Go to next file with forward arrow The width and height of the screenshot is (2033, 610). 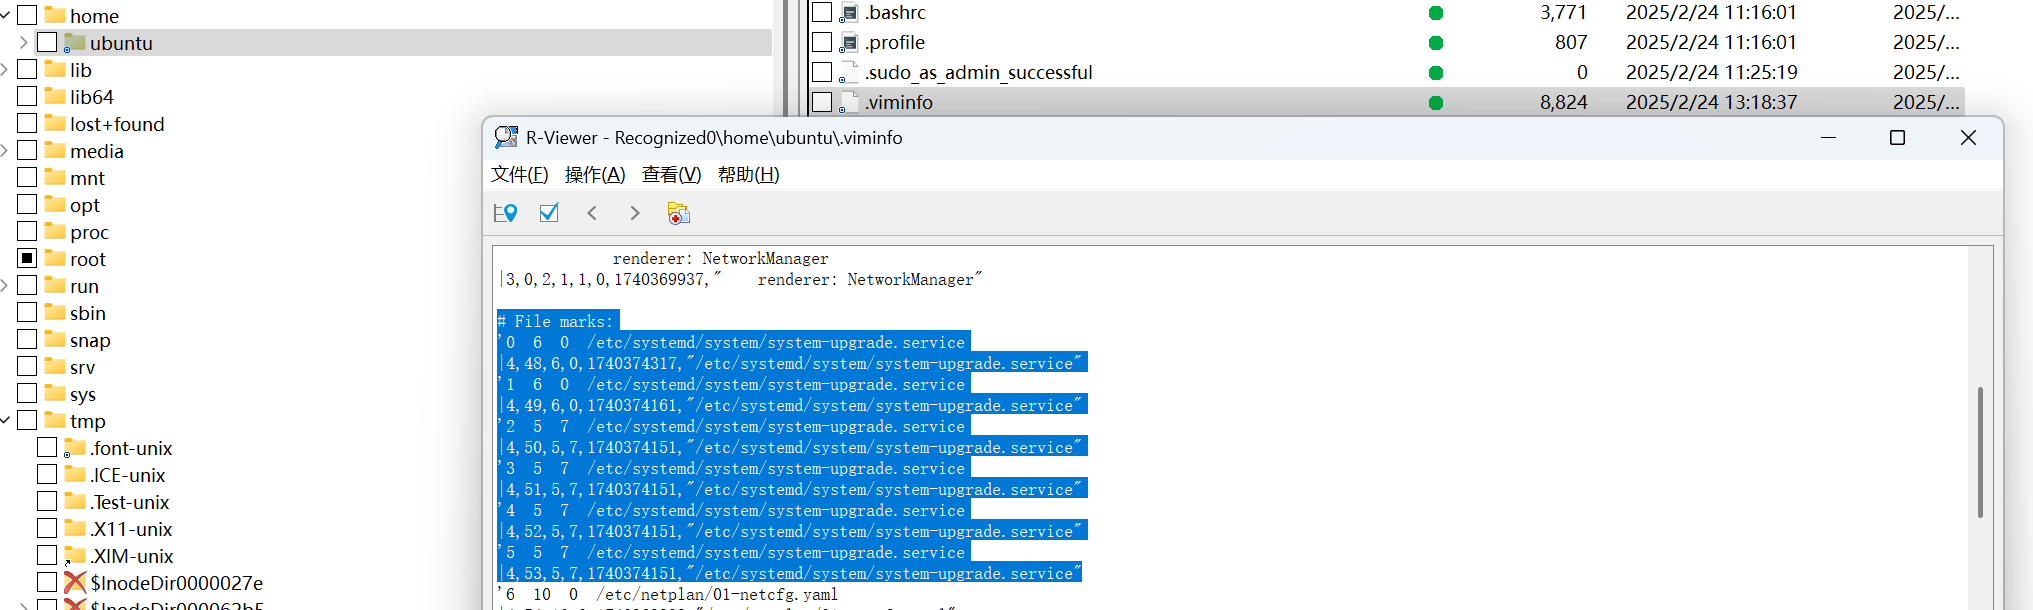click(635, 213)
